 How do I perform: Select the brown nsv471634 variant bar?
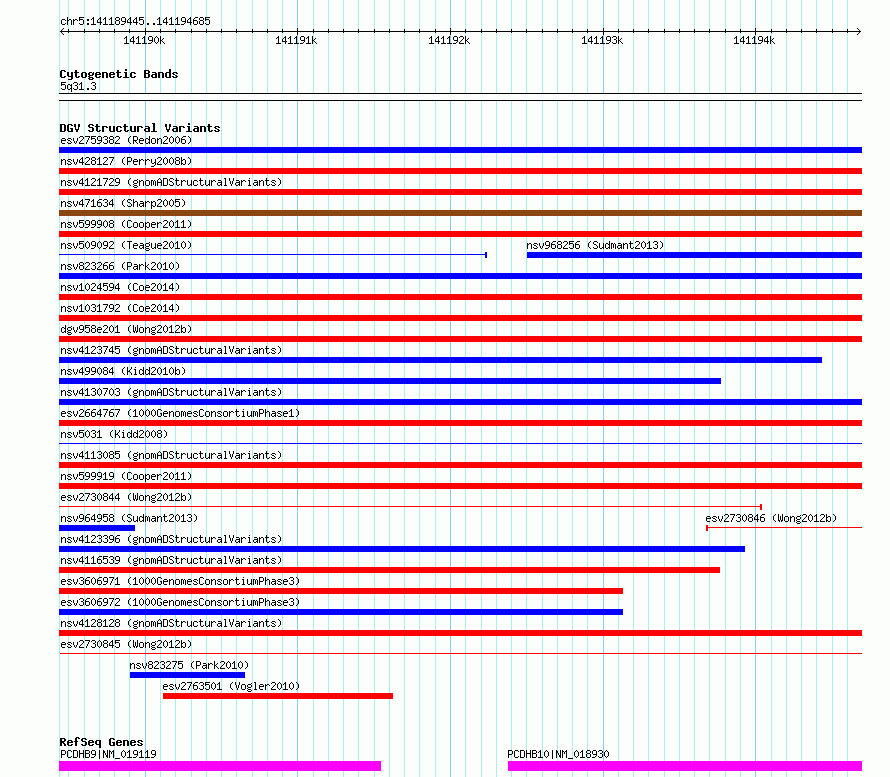pyautogui.click(x=460, y=213)
